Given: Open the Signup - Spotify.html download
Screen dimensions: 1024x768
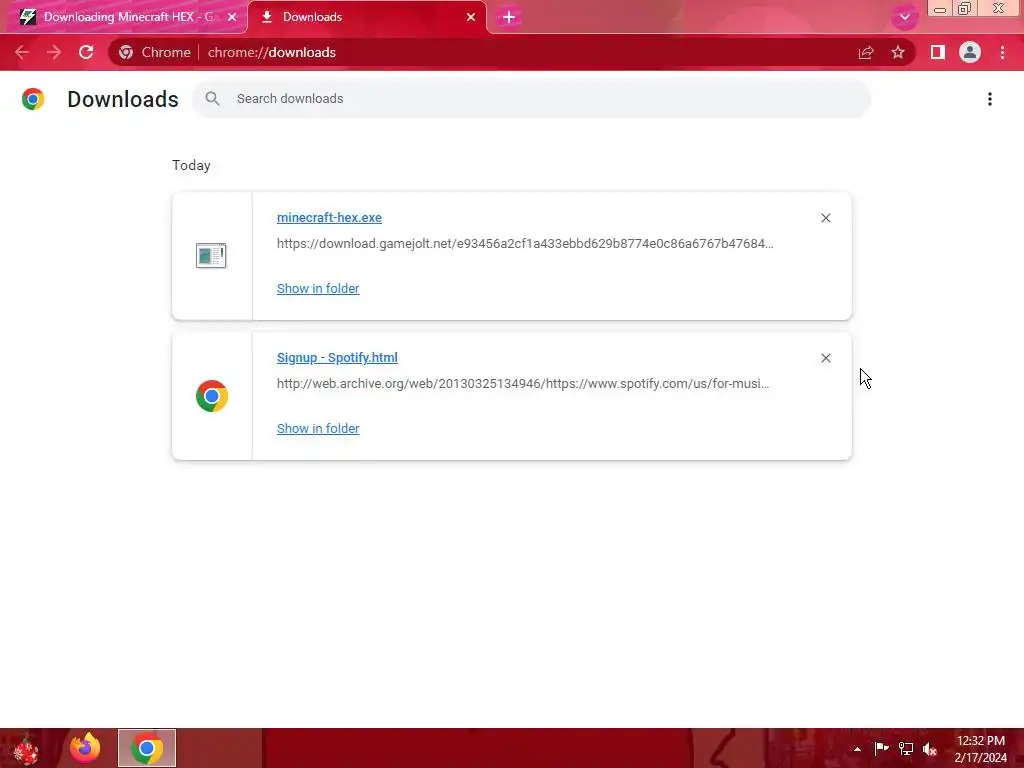Looking at the screenshot, I should 337,358.
